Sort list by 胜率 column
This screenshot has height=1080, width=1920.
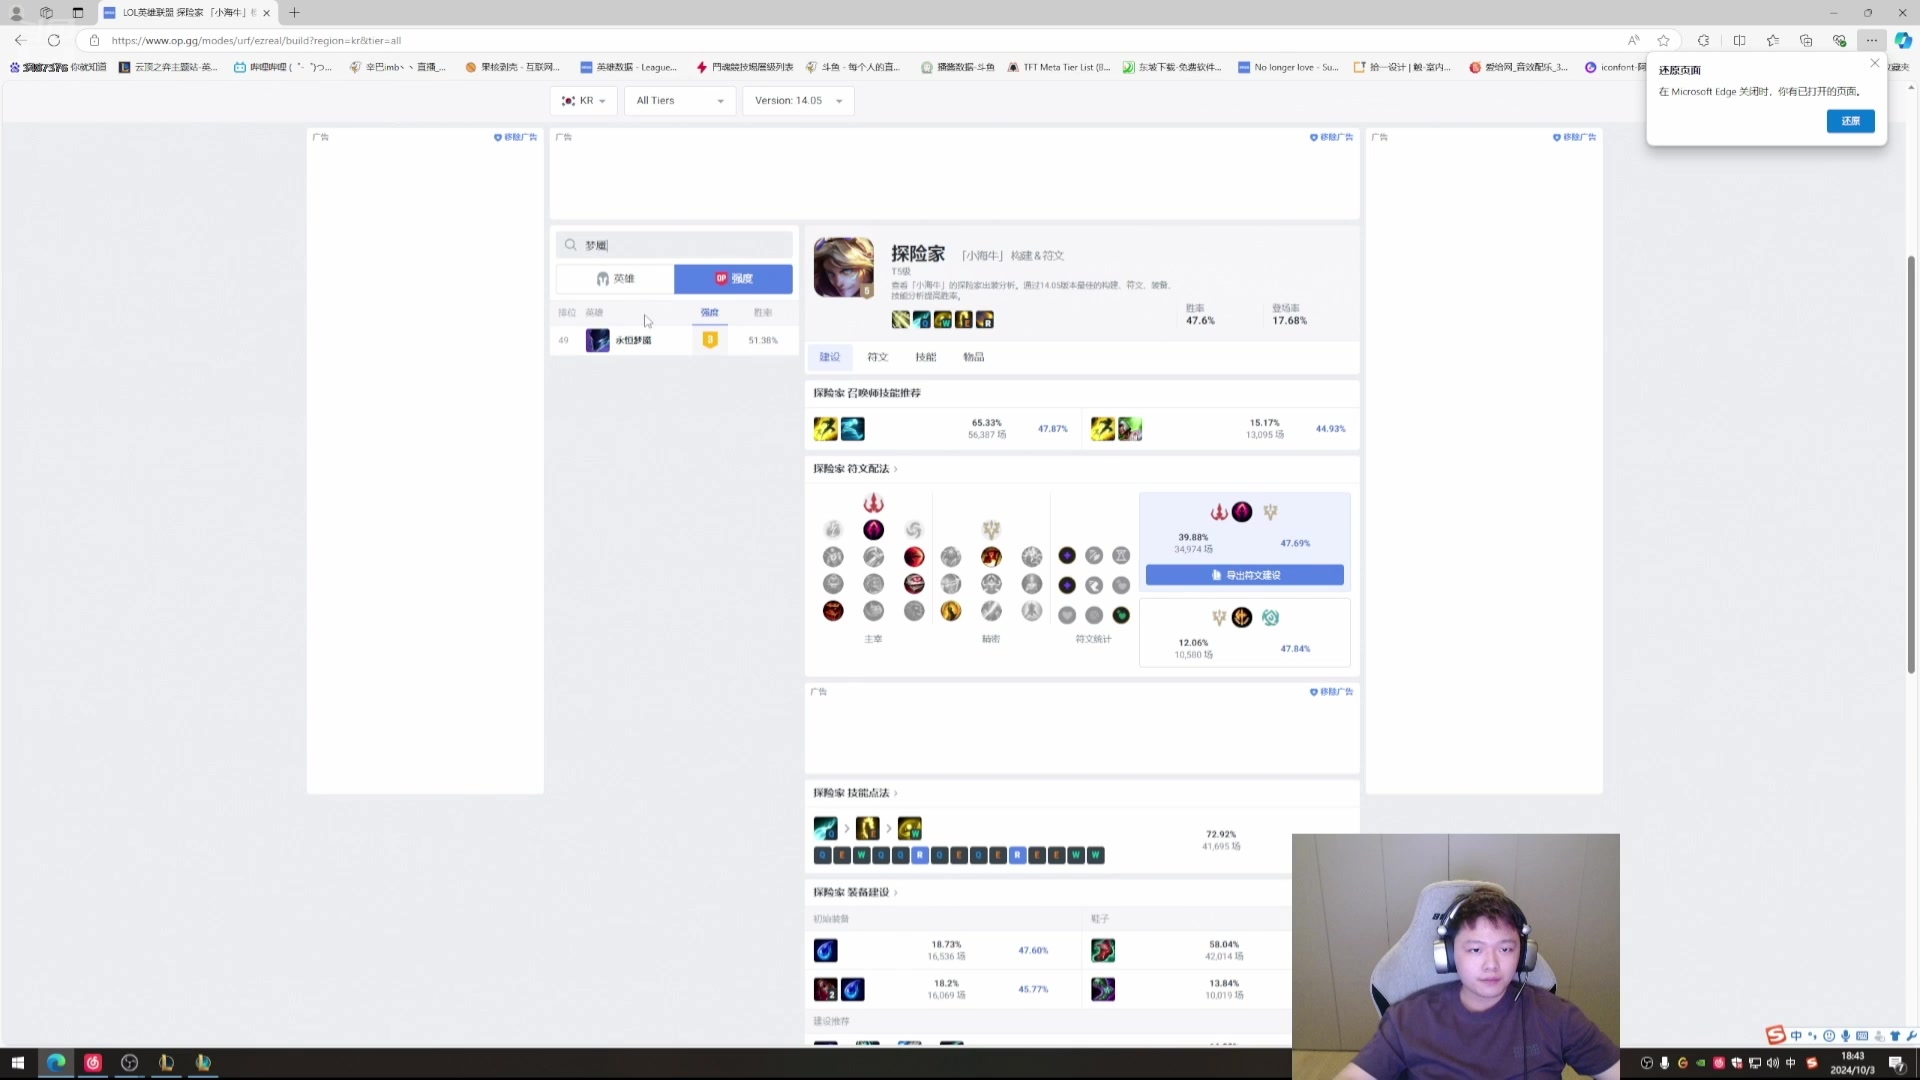point(763,313)
